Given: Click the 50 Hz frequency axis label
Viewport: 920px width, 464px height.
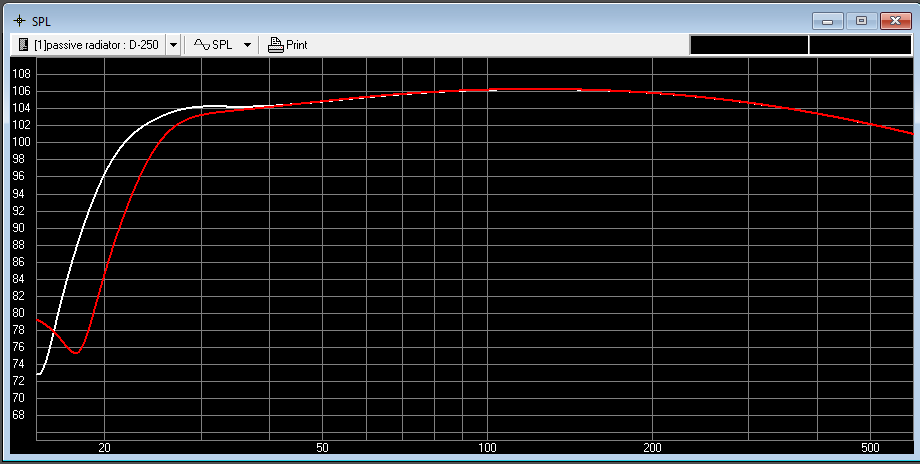Looking at the screenshot, I should (x=322, y=448).
